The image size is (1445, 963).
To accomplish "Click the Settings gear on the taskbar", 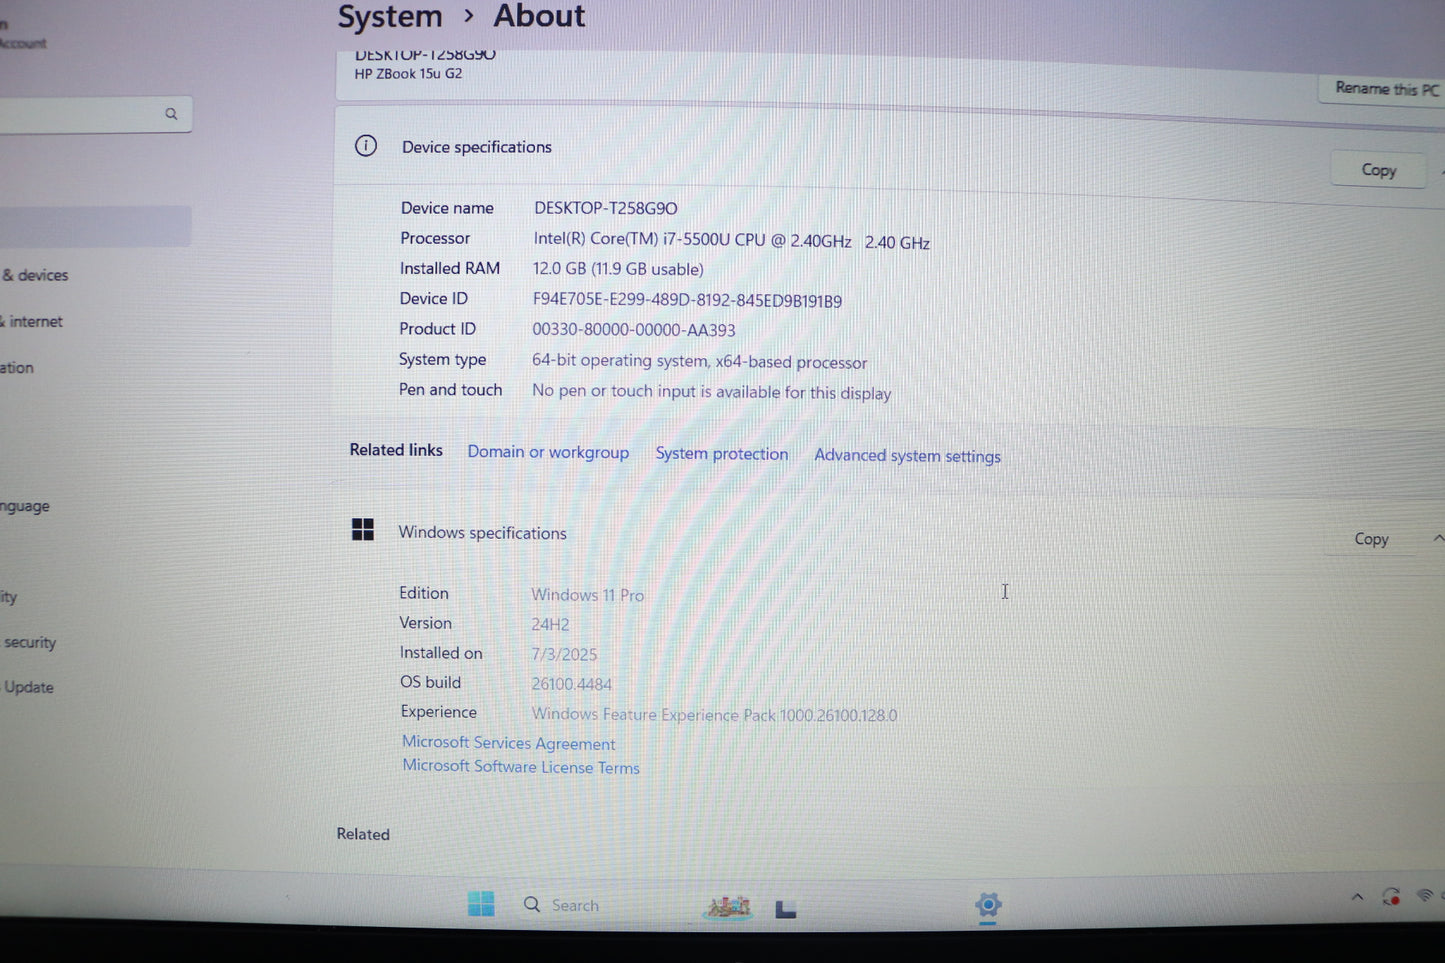I will 988,906.
